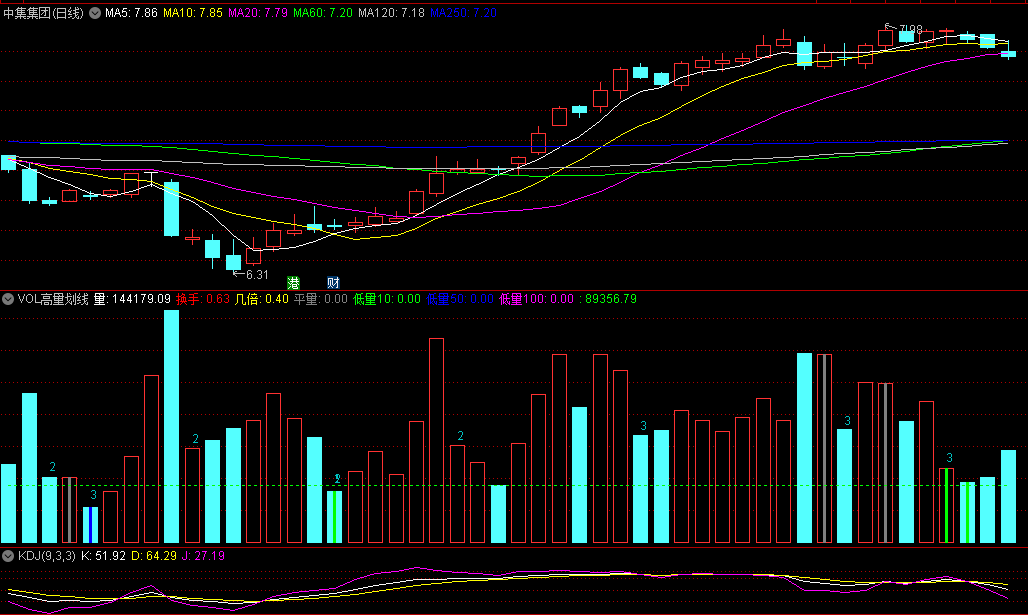Click the K: 51.92 value

103,556
